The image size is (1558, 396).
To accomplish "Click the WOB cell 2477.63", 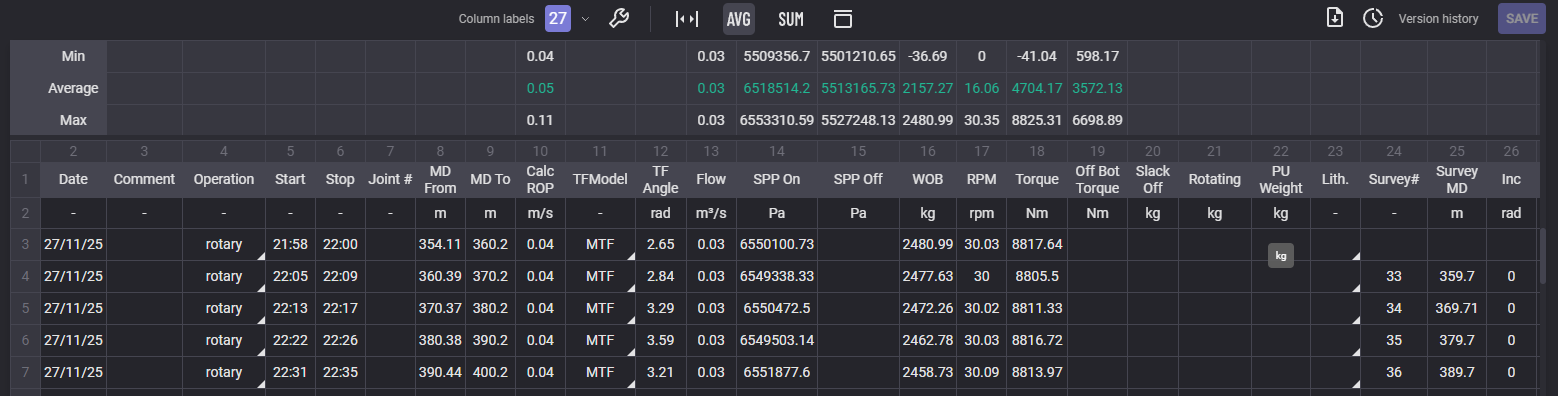I will pos(929,276).
